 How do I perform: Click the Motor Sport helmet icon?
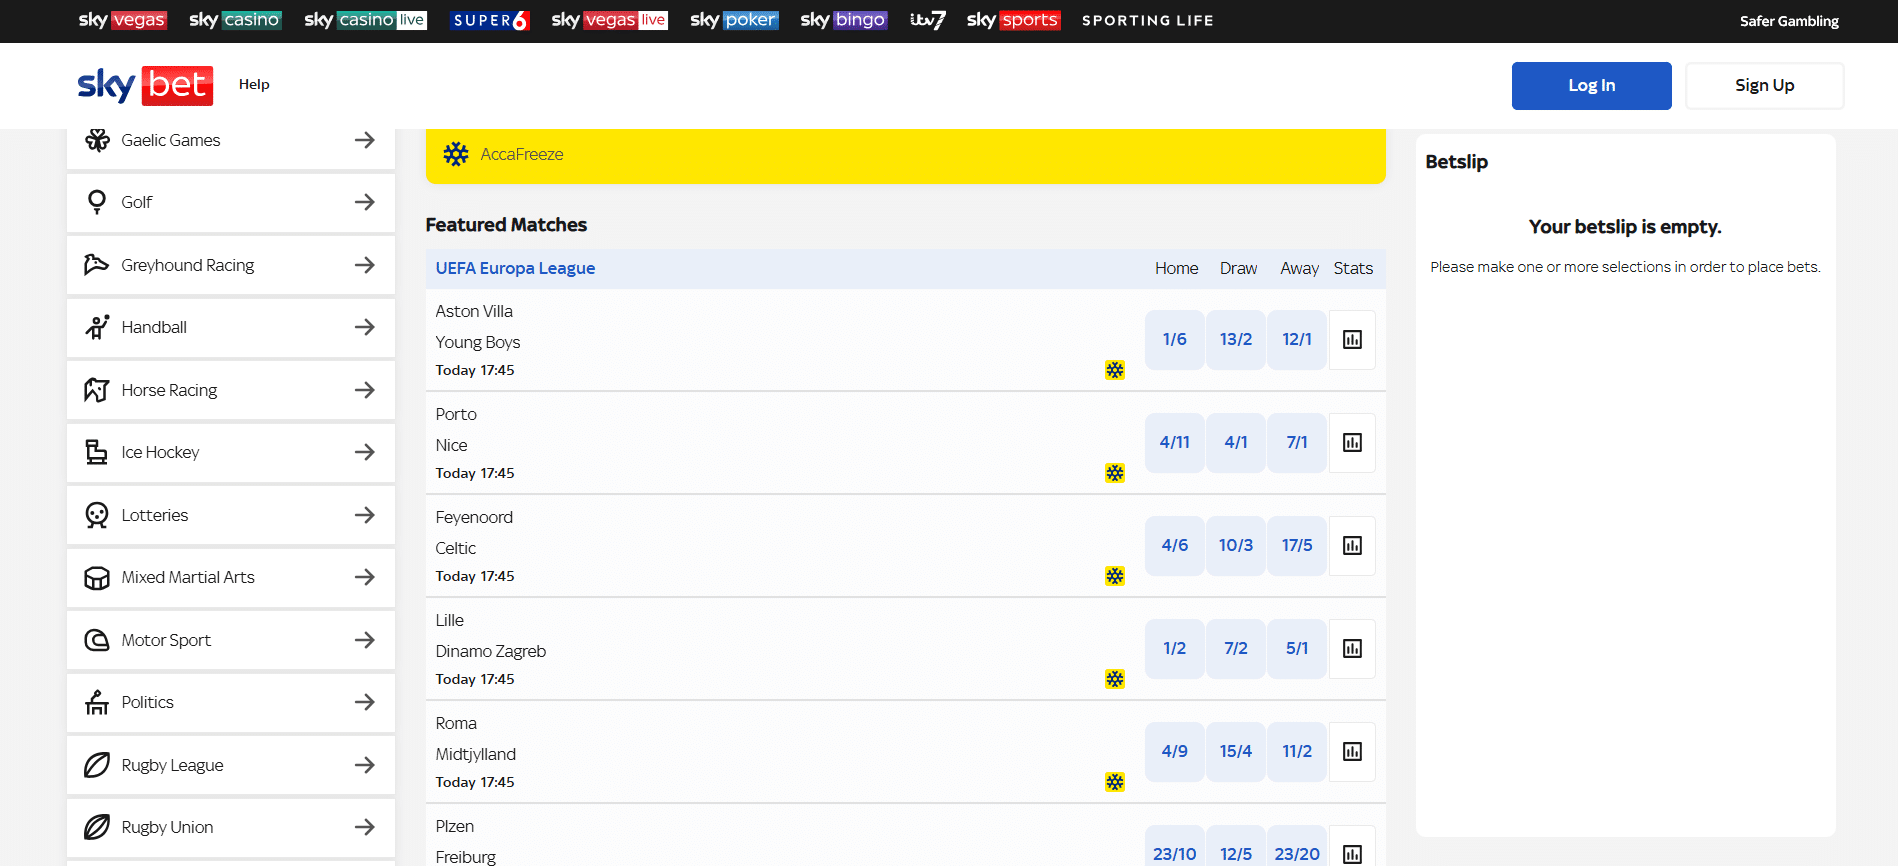[97, 640]
